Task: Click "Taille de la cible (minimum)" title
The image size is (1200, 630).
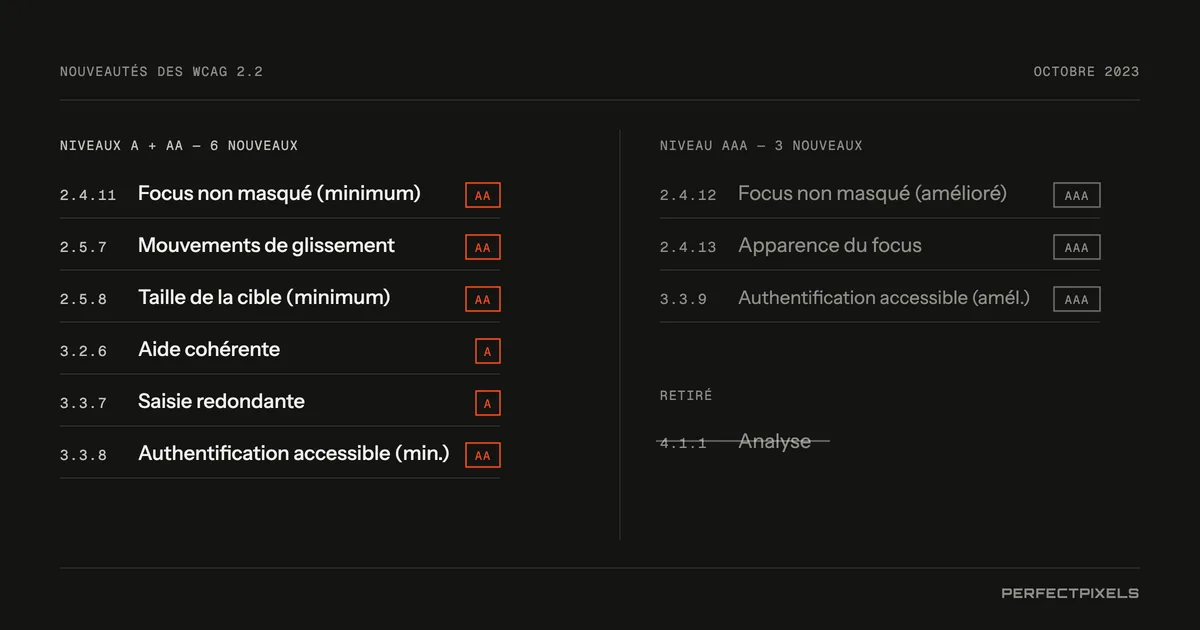Action: (264, 298)
